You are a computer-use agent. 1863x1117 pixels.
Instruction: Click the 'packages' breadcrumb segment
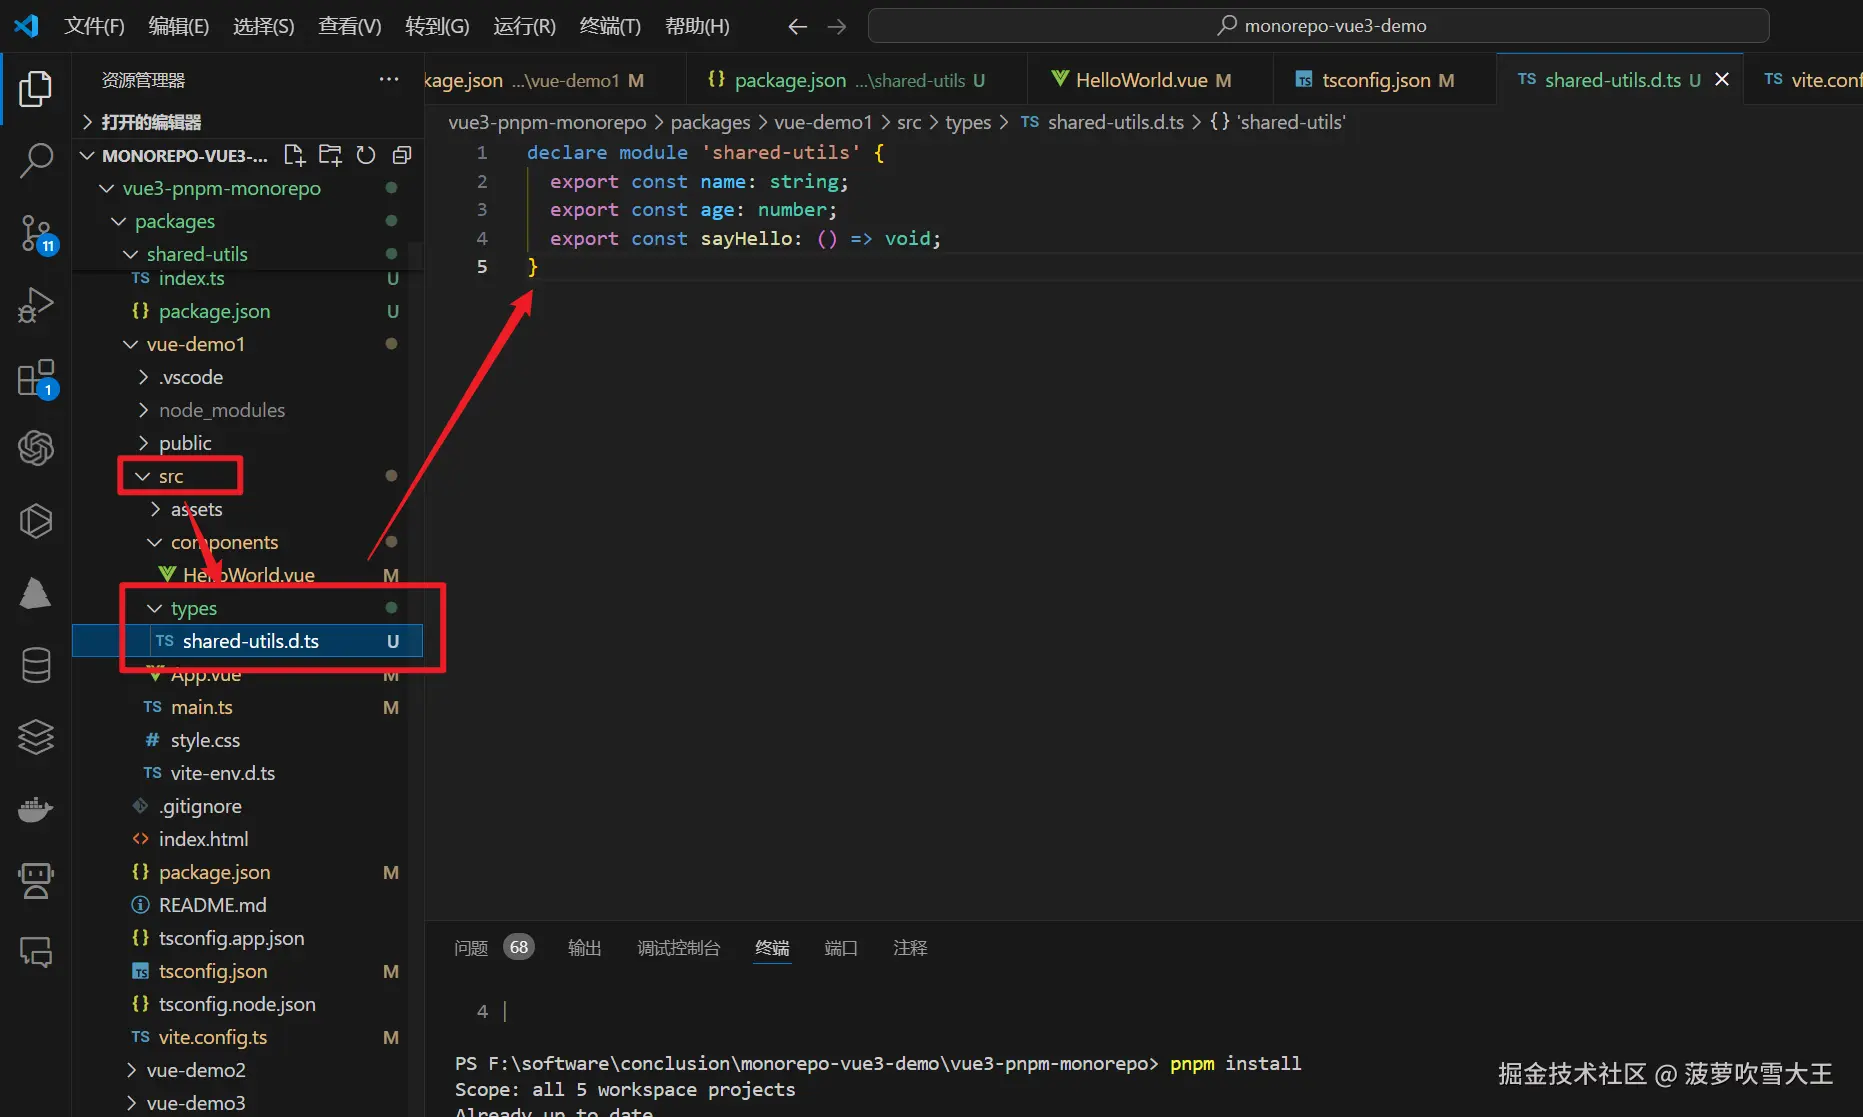pos(710,122)
